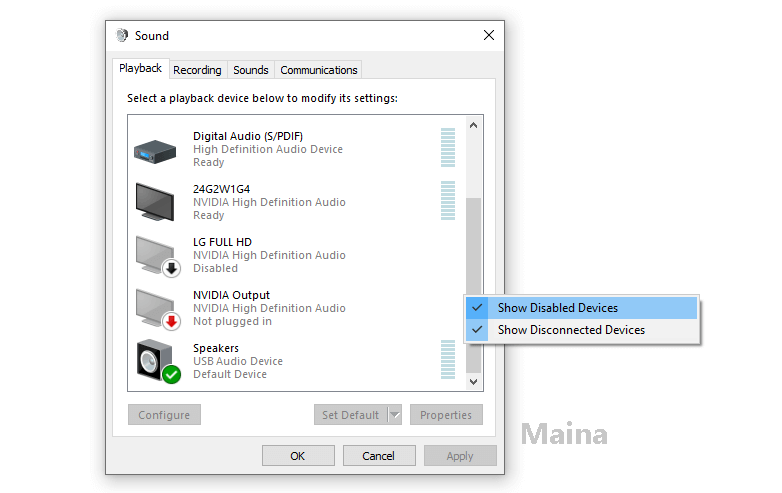Image resolution: width=782 pixels, height=493 pixels.
Task: Click 'High Definition Audio Device' description
Action: 268,149
